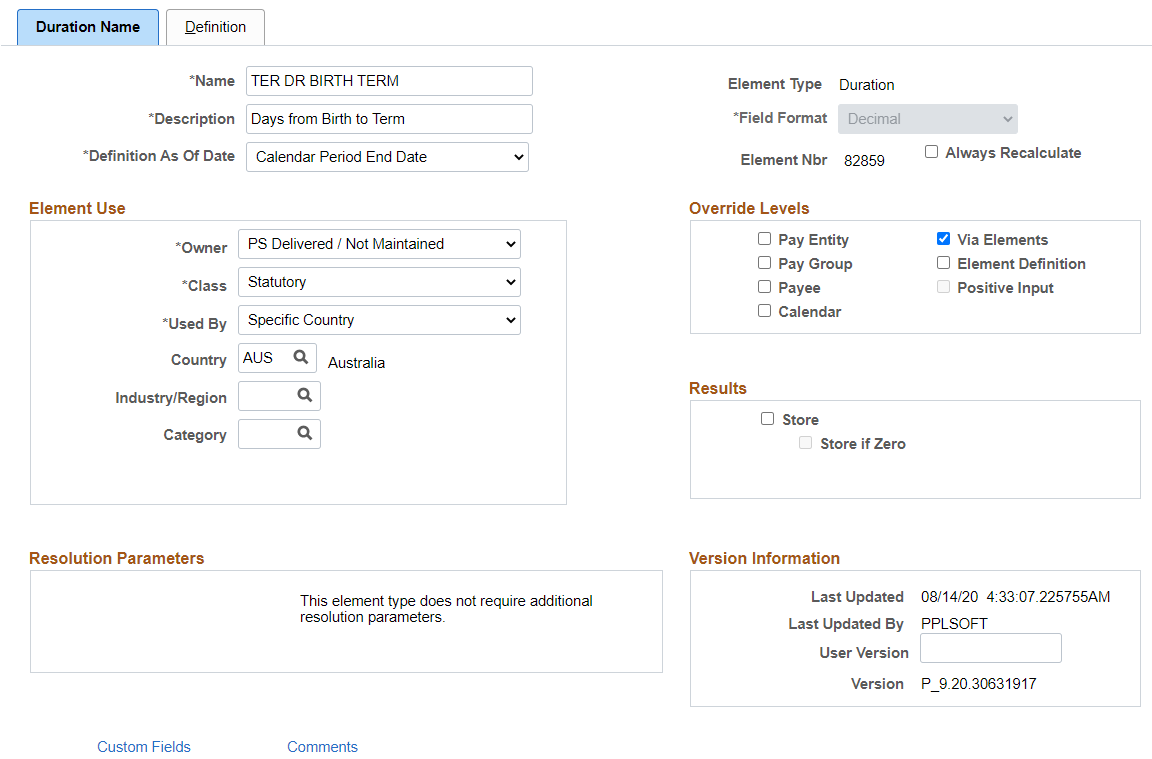Expand the Definition As Of Date dropdown
Screen dimensions: 1152x759
[x=387, y=157]
